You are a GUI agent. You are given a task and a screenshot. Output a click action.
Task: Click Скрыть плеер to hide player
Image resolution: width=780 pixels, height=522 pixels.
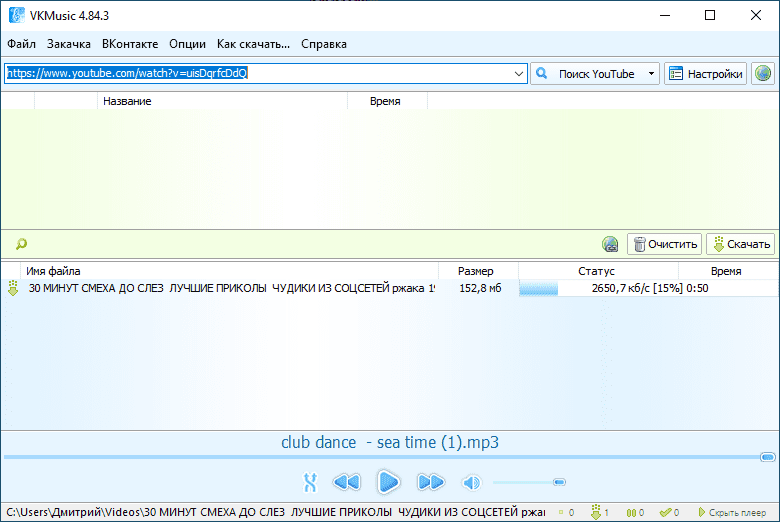coord(732,512)
